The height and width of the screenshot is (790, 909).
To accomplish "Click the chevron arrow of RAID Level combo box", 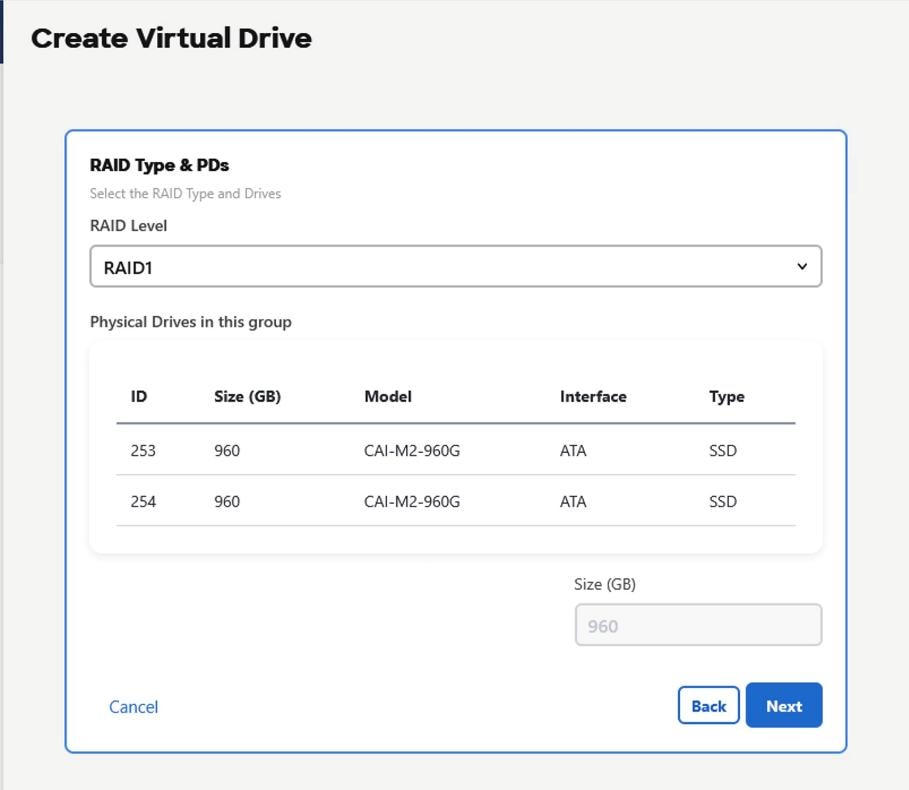I will coord(802,267).
